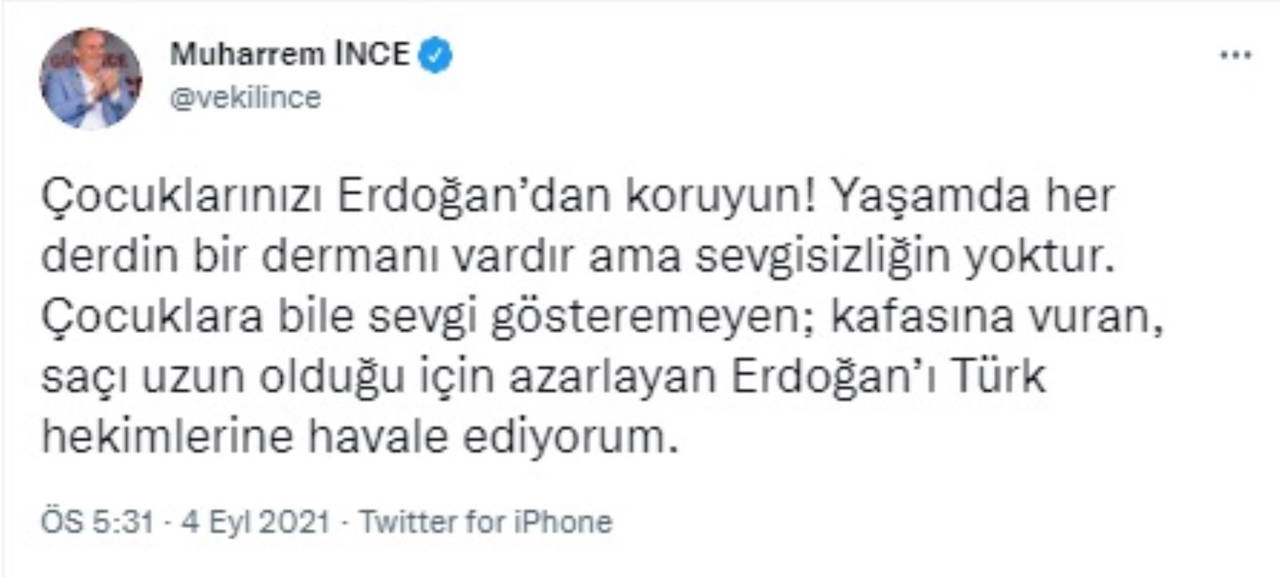Click the tweet line starting with saçı uzun

tap(543, 380)
